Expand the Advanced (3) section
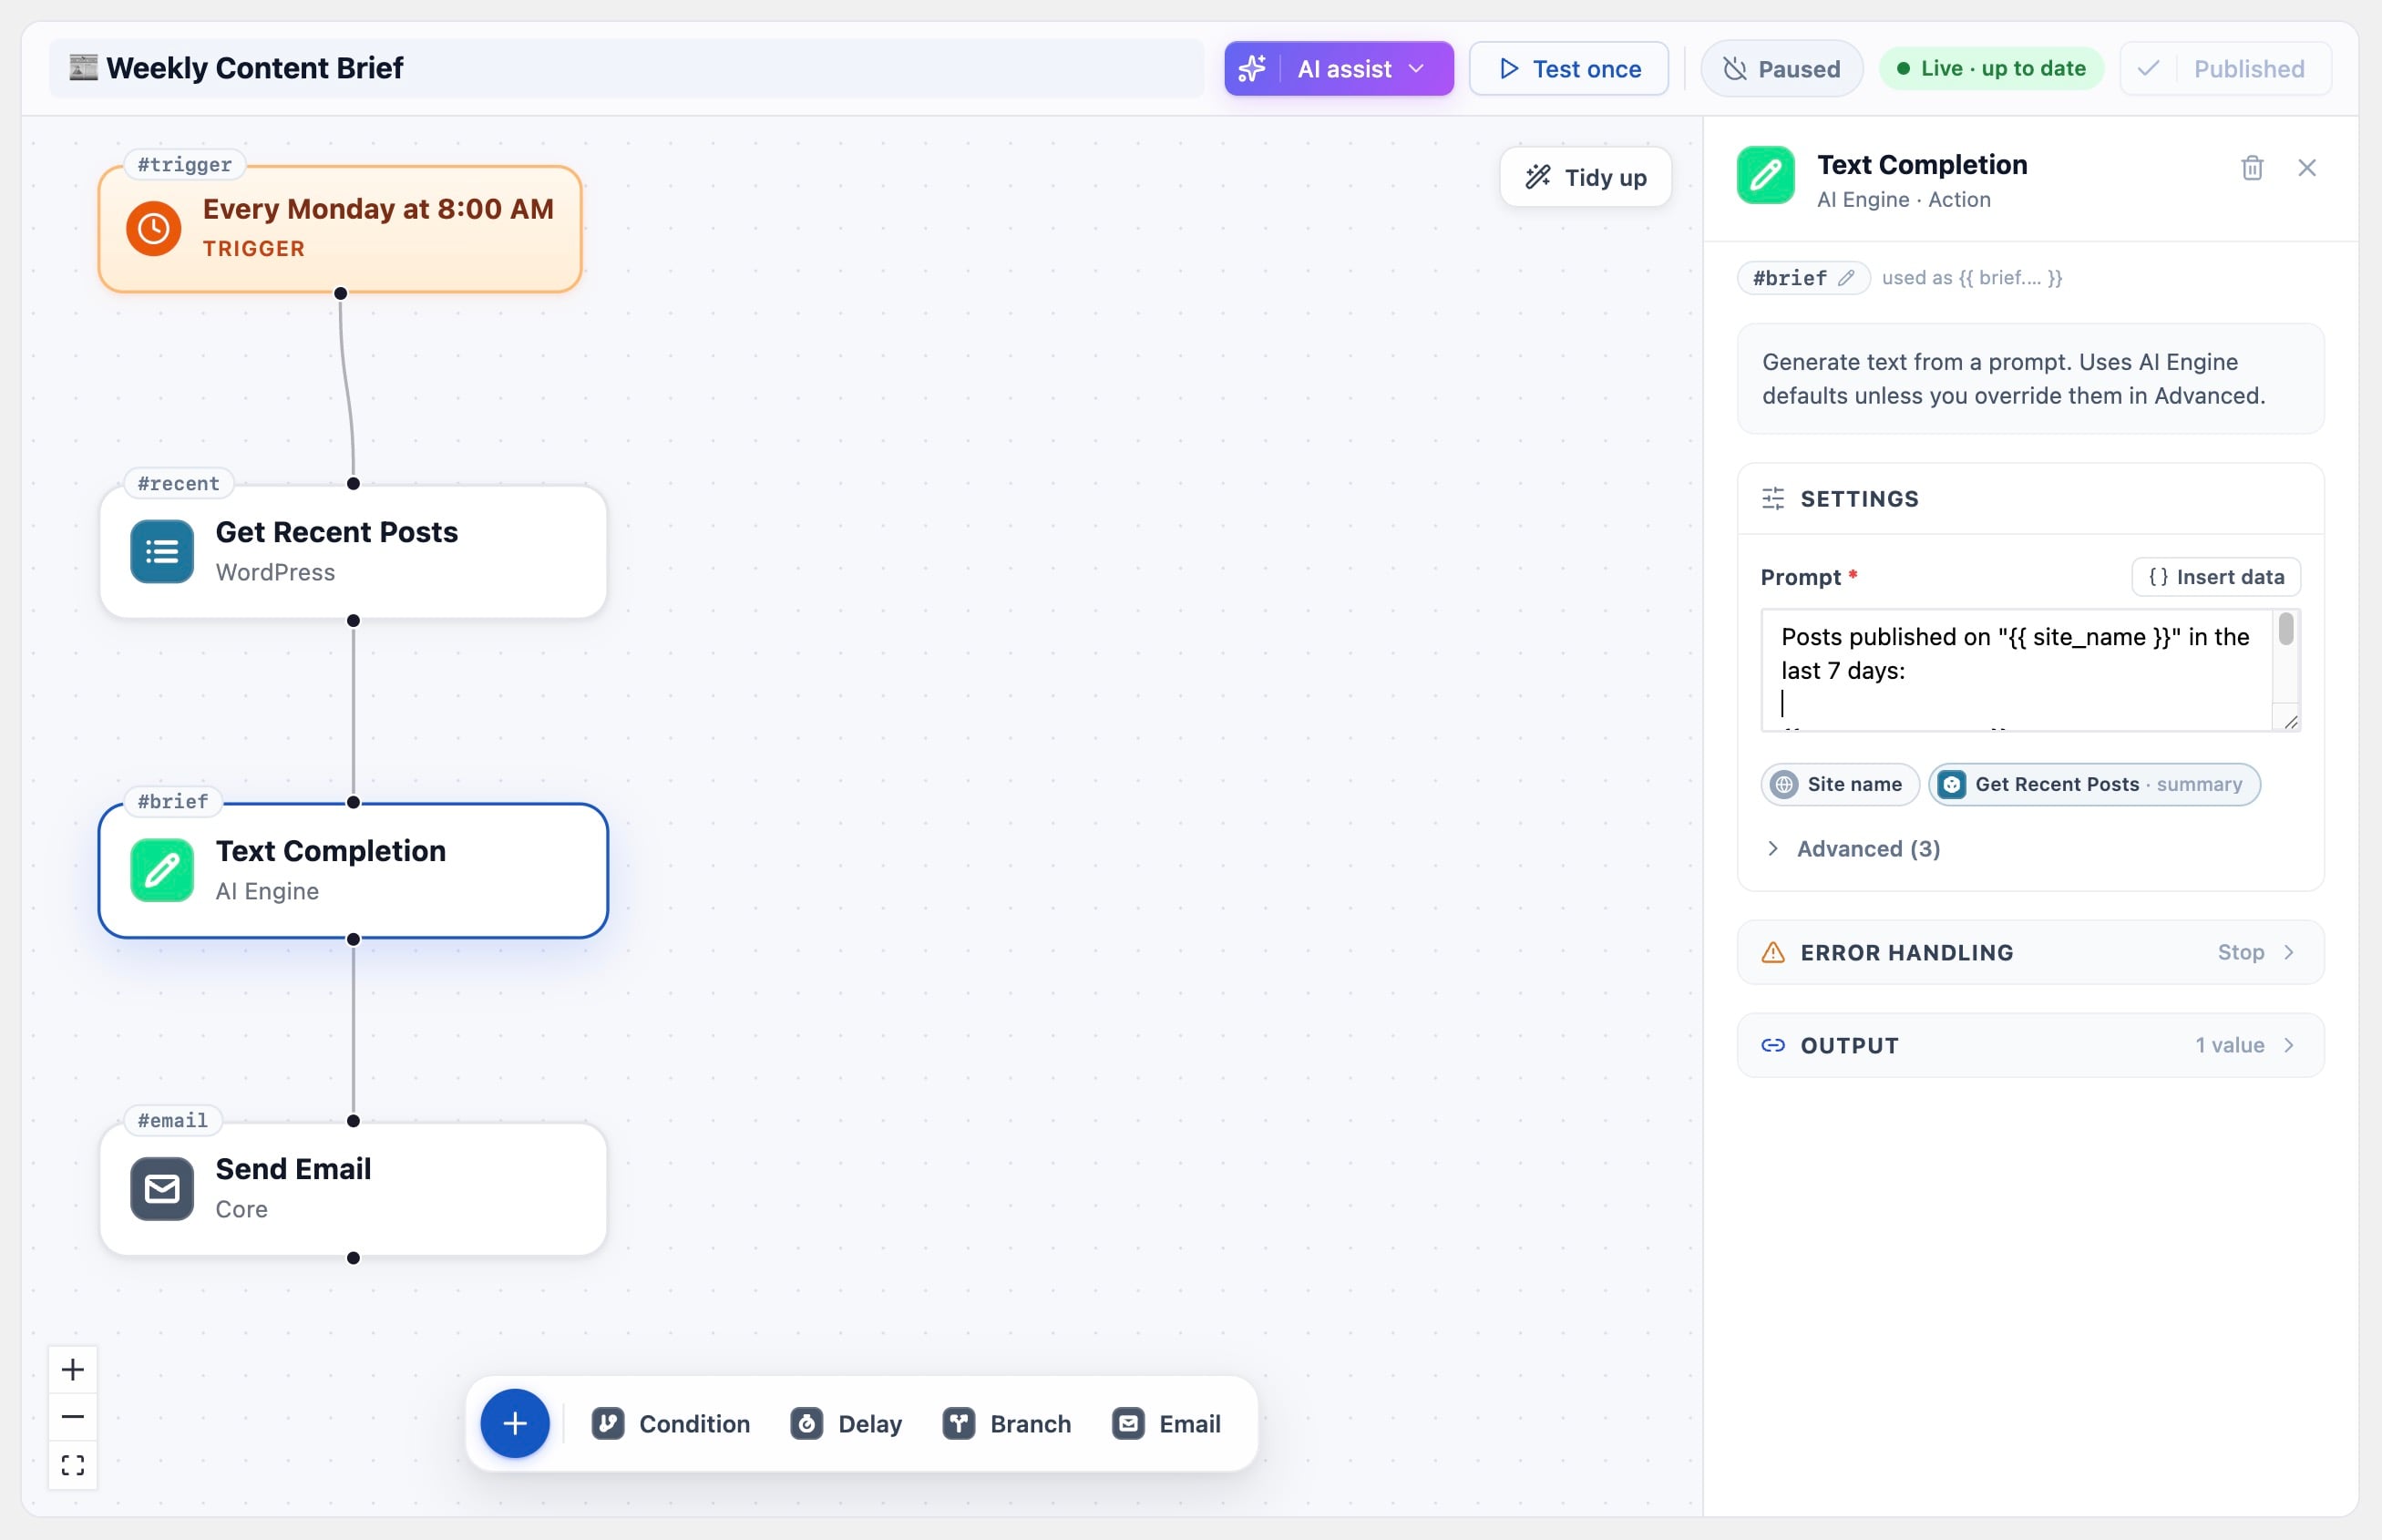 1853,848
